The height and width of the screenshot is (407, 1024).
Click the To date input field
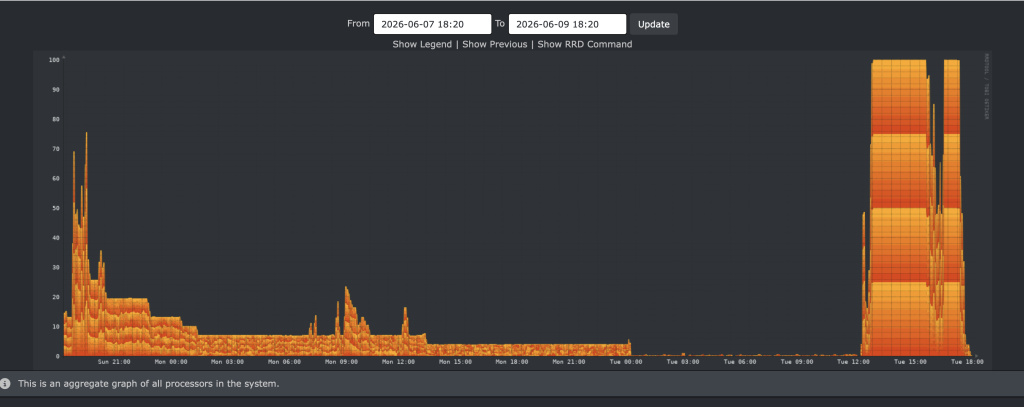[567, 24]
